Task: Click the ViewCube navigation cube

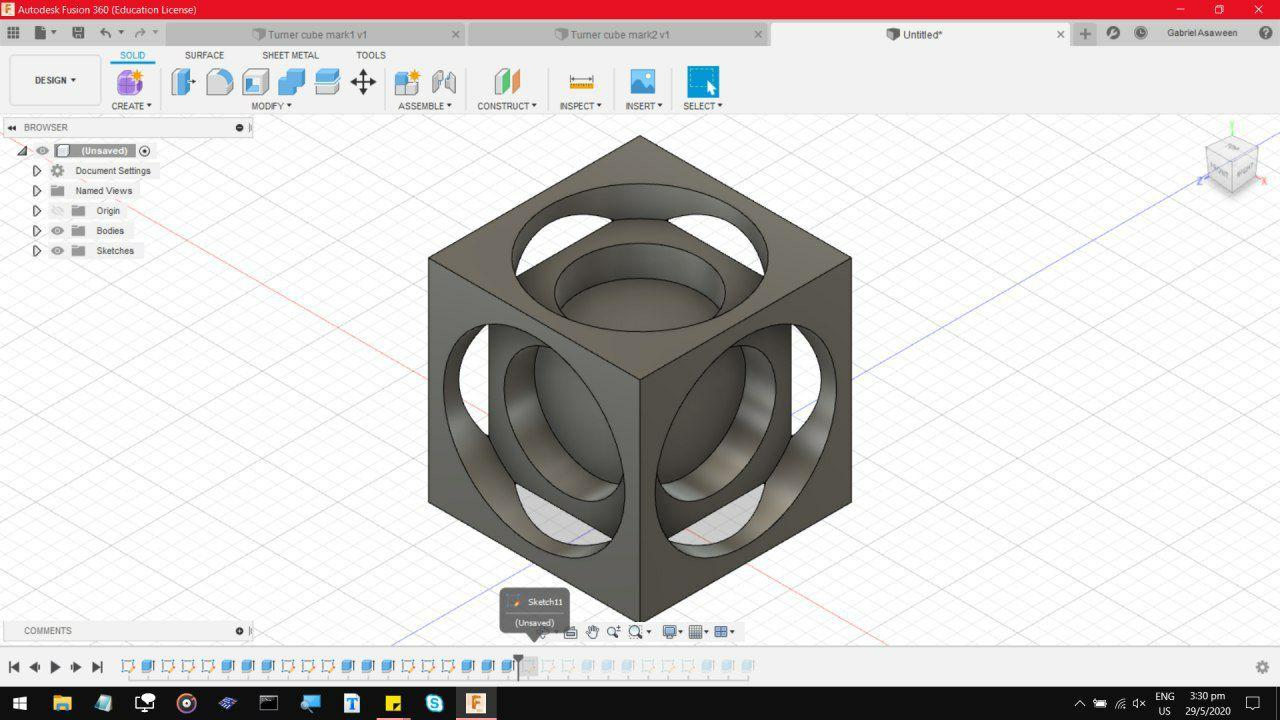Action: [x=1231, y=165]
